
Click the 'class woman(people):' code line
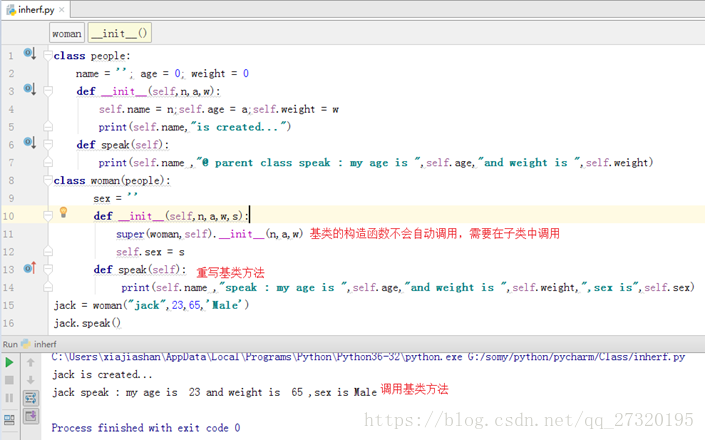pyautogui.click(x=112, y=181)
